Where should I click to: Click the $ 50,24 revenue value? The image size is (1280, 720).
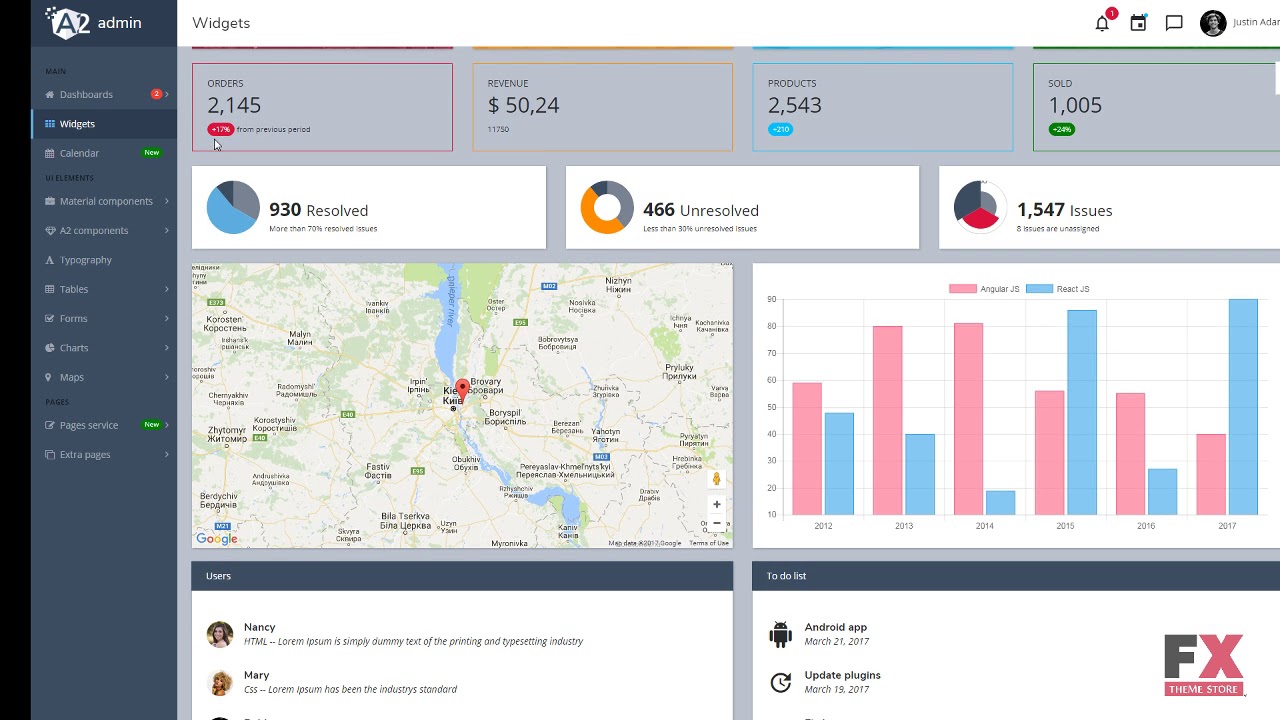coord(523,105)
